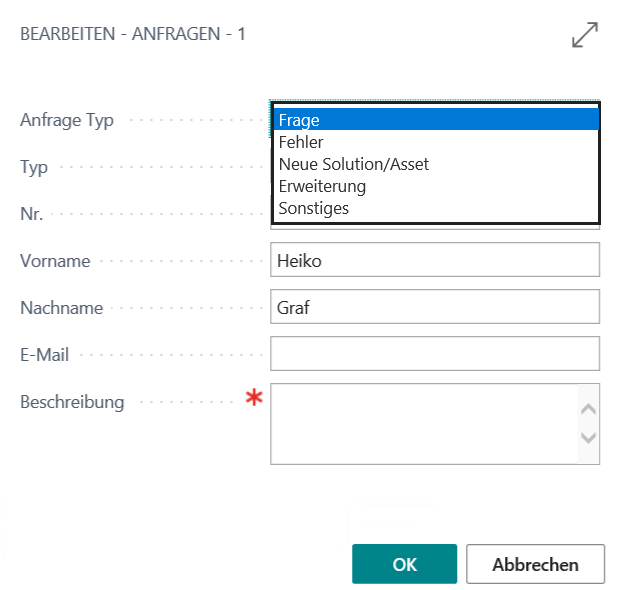Cancel with the Abbrechen button
The image size is (618, 590).
[x=535, y=564]
